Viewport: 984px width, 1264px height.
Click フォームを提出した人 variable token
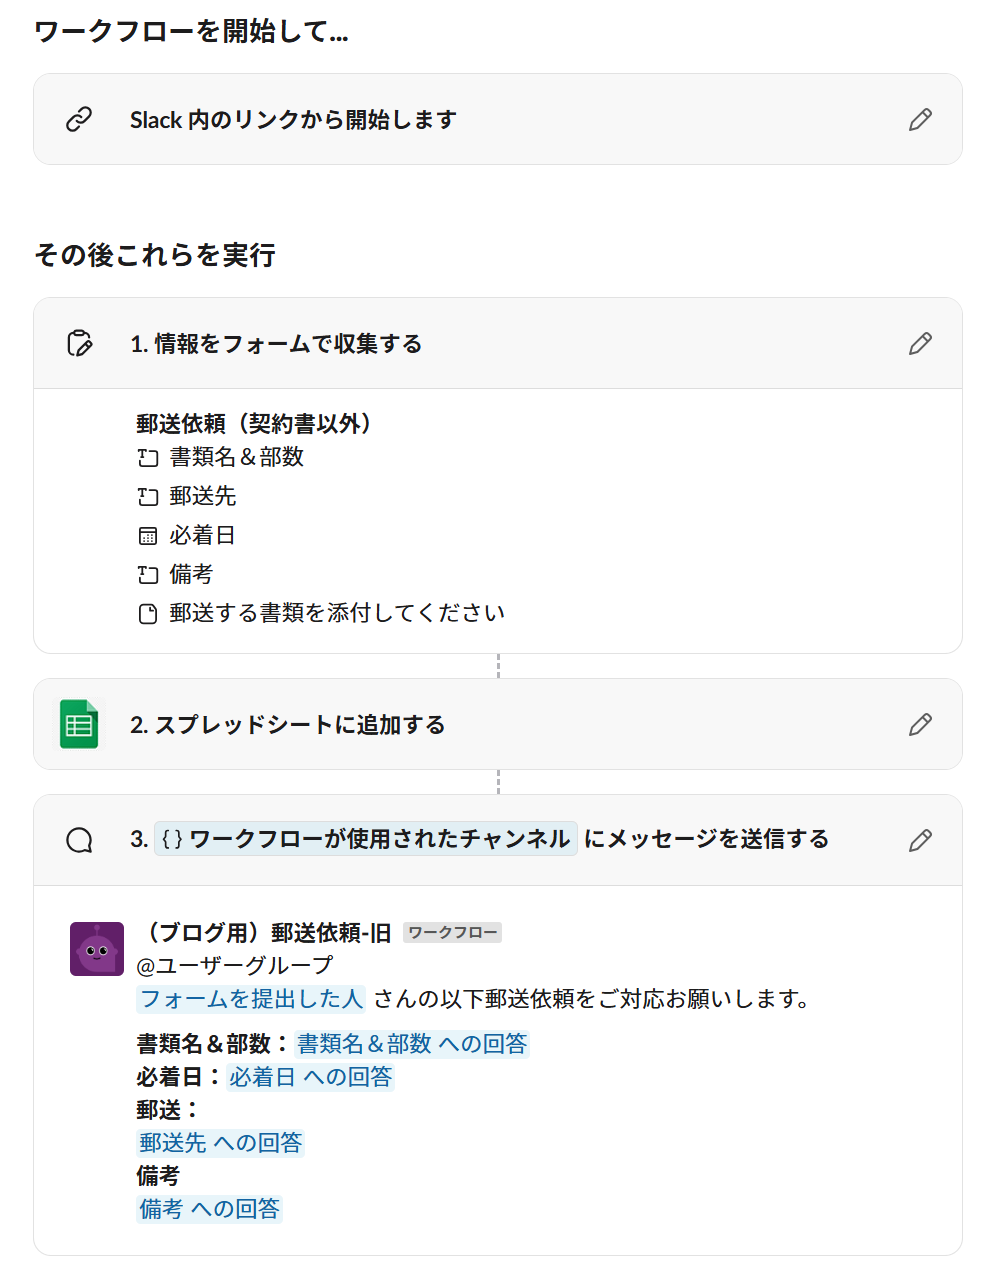pyautogui.click(x=251, y=999)
